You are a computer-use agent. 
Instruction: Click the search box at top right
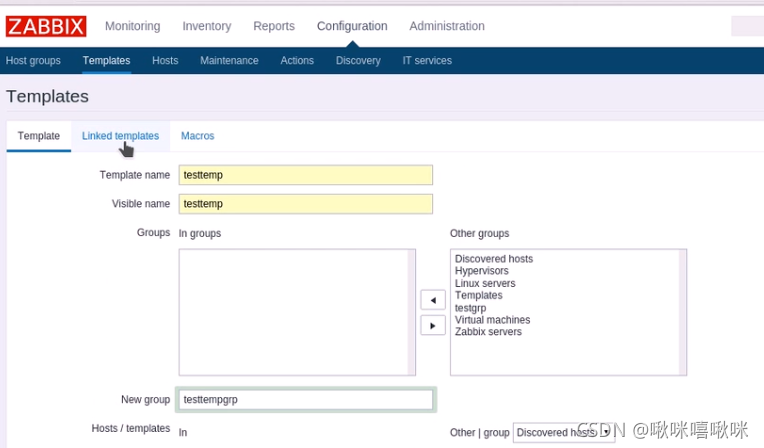point(747,26)
